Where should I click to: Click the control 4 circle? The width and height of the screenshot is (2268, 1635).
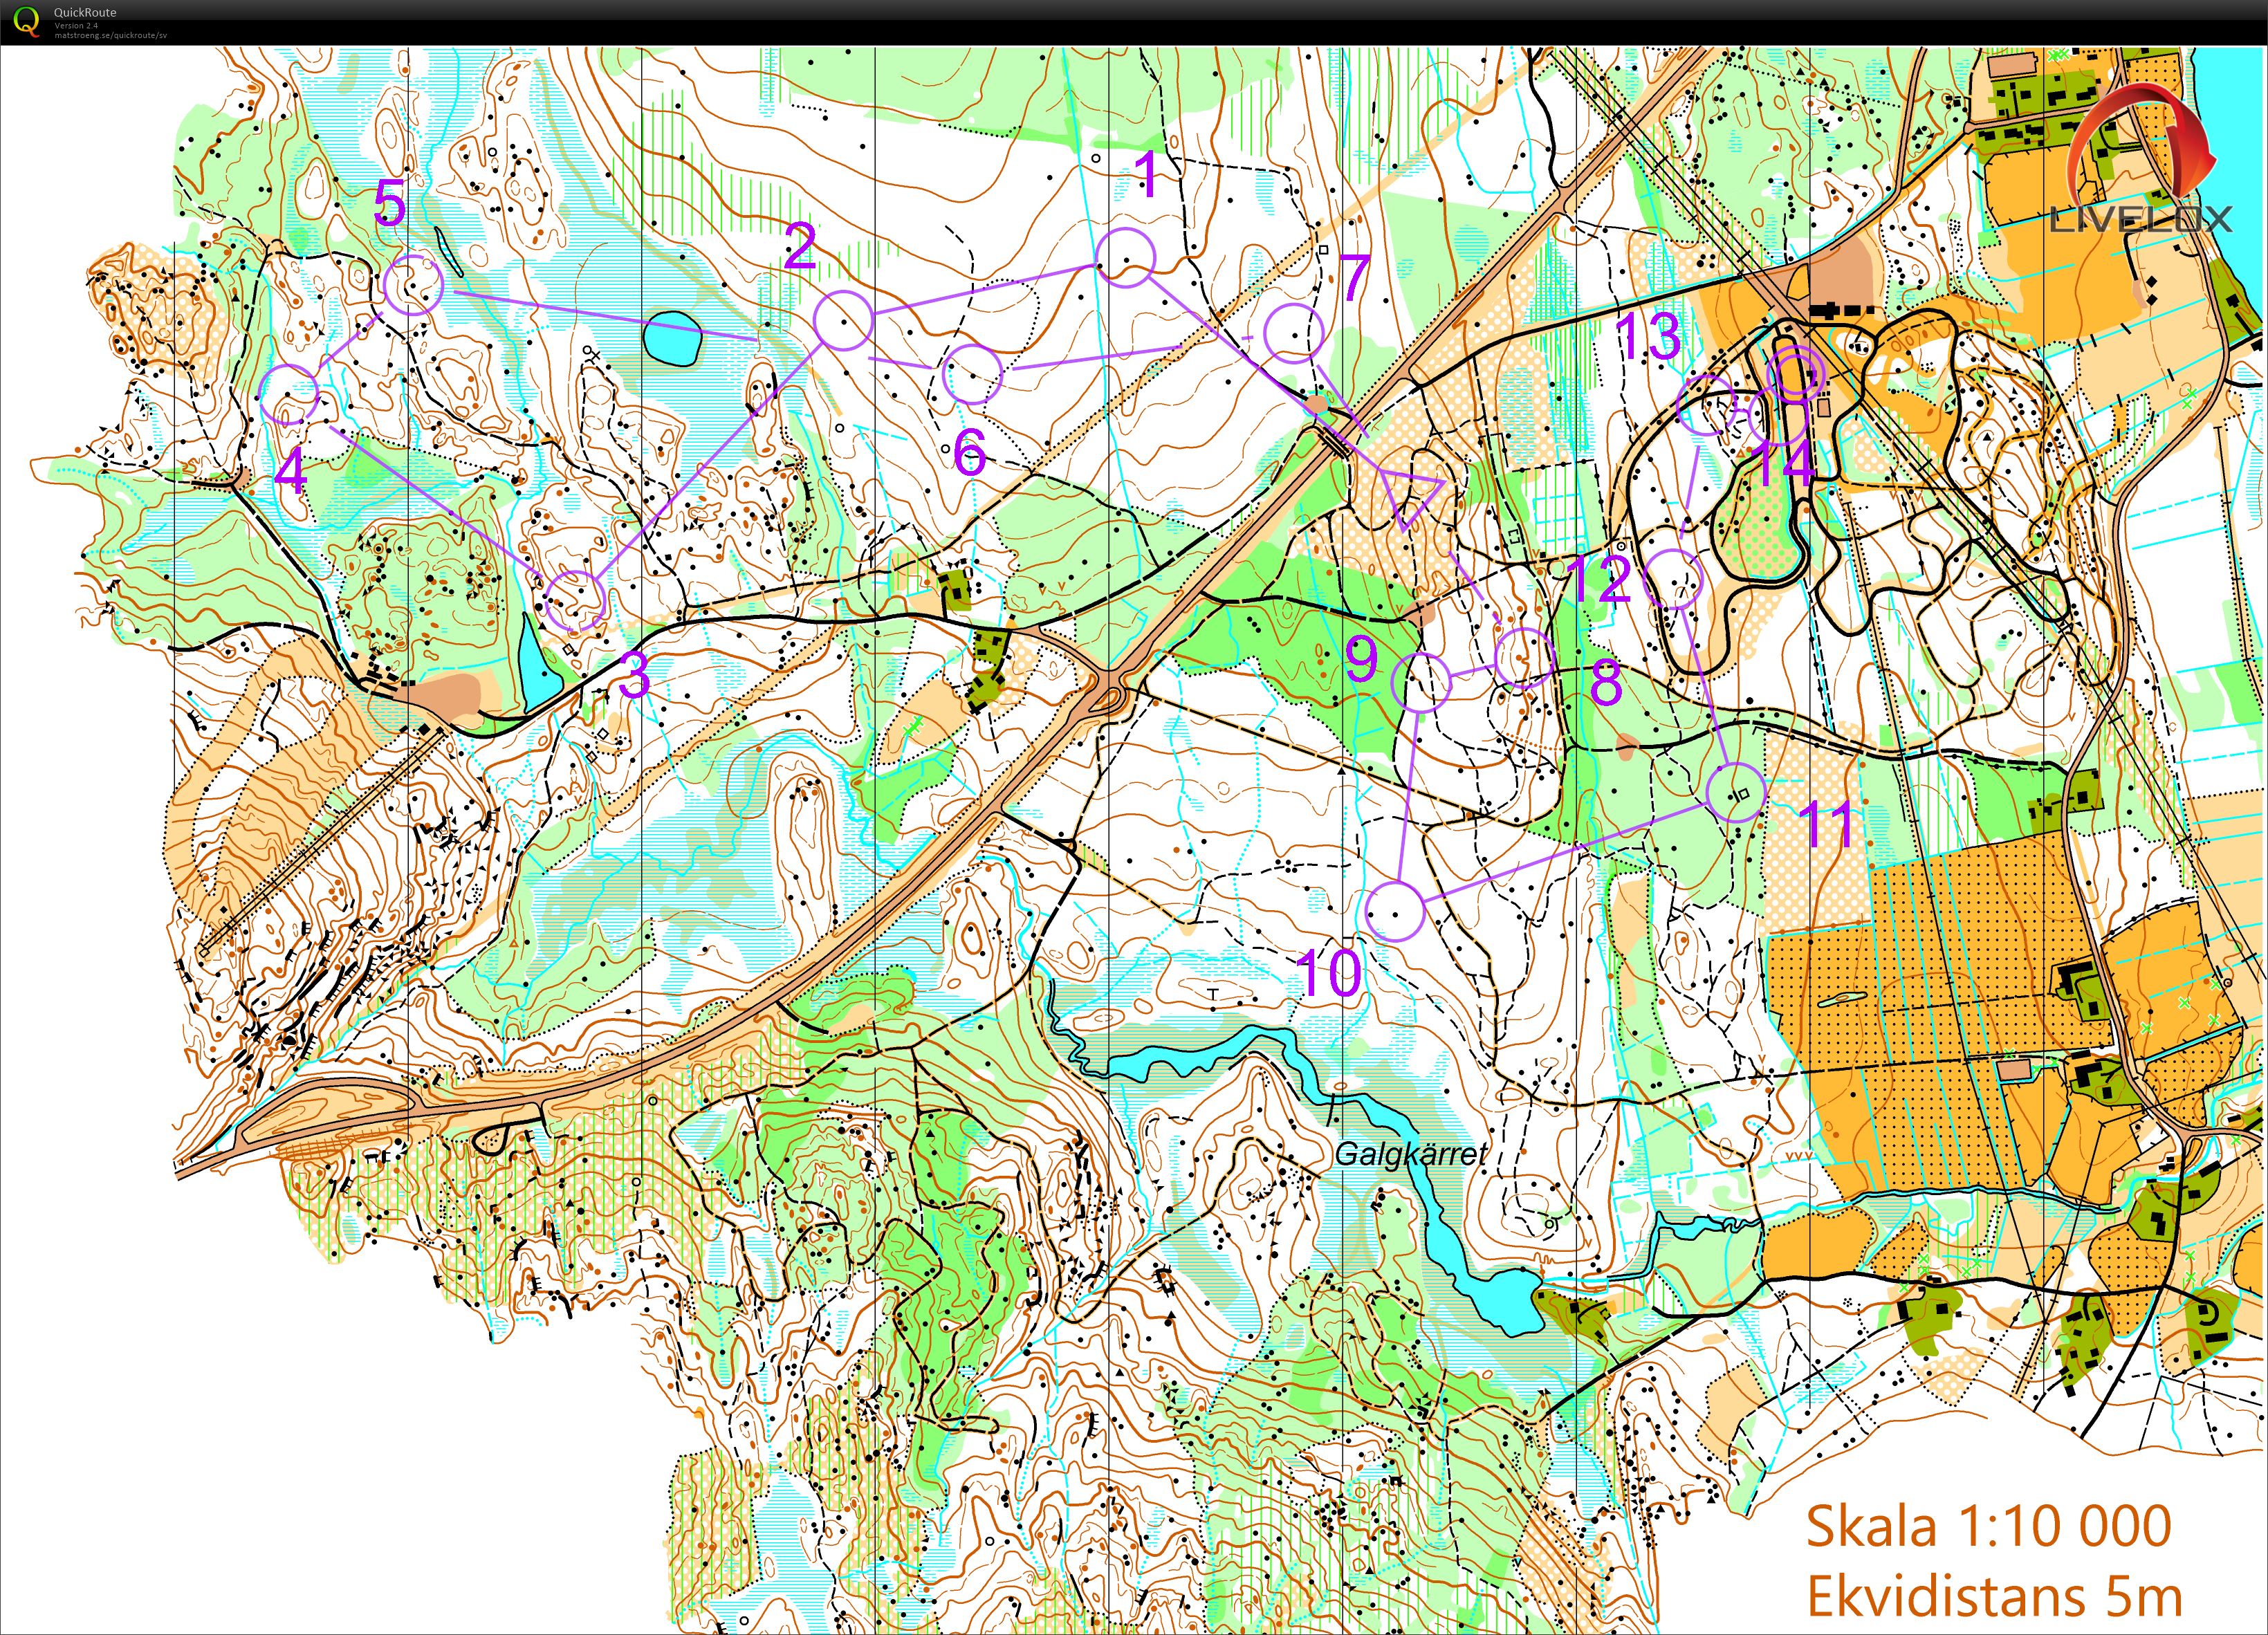(x=289, y=395)
